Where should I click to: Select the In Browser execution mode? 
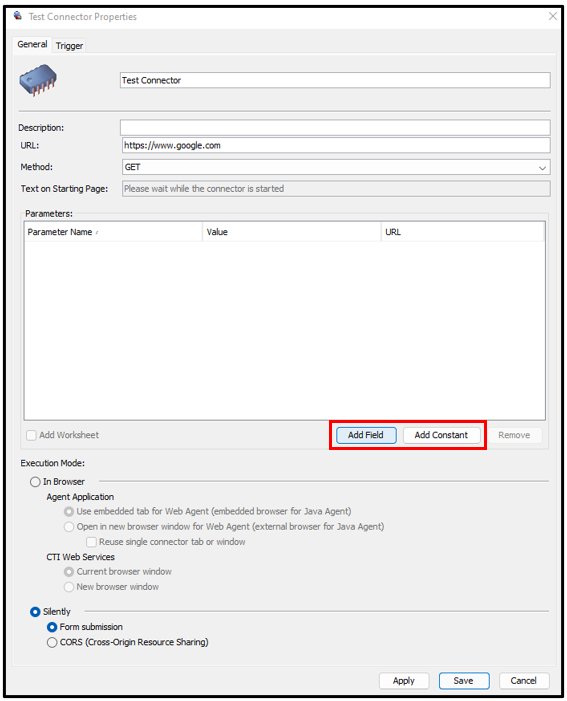click(x=35, y=482)
